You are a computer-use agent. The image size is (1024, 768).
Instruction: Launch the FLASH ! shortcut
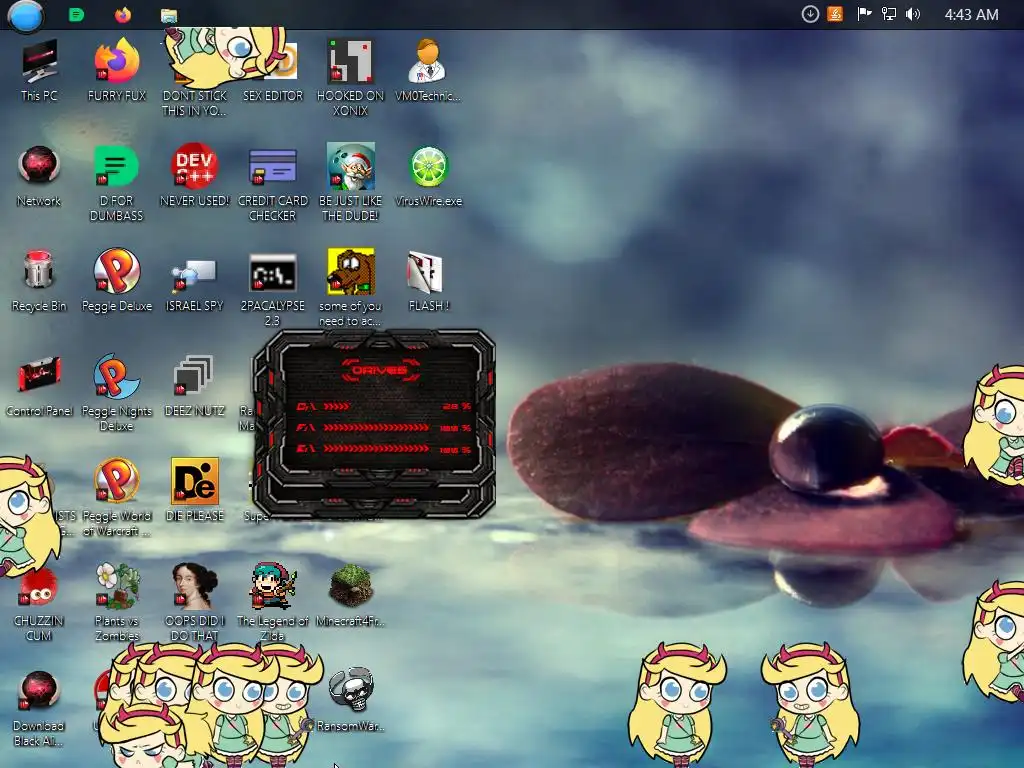(428, 280)
